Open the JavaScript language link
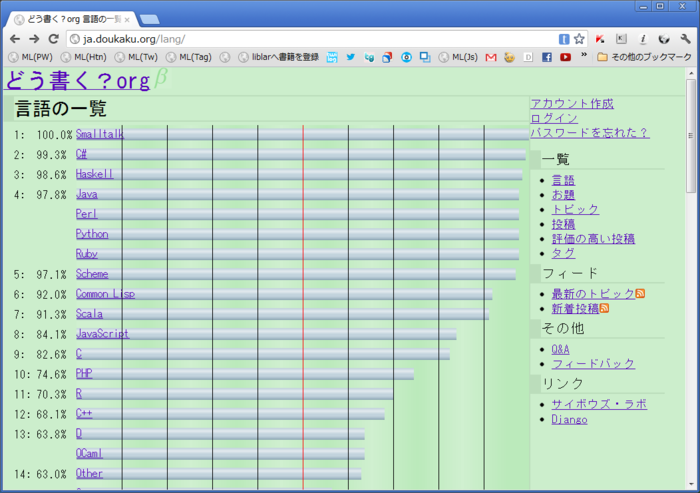This screenshot has width=700, height=493. [103, 334]
